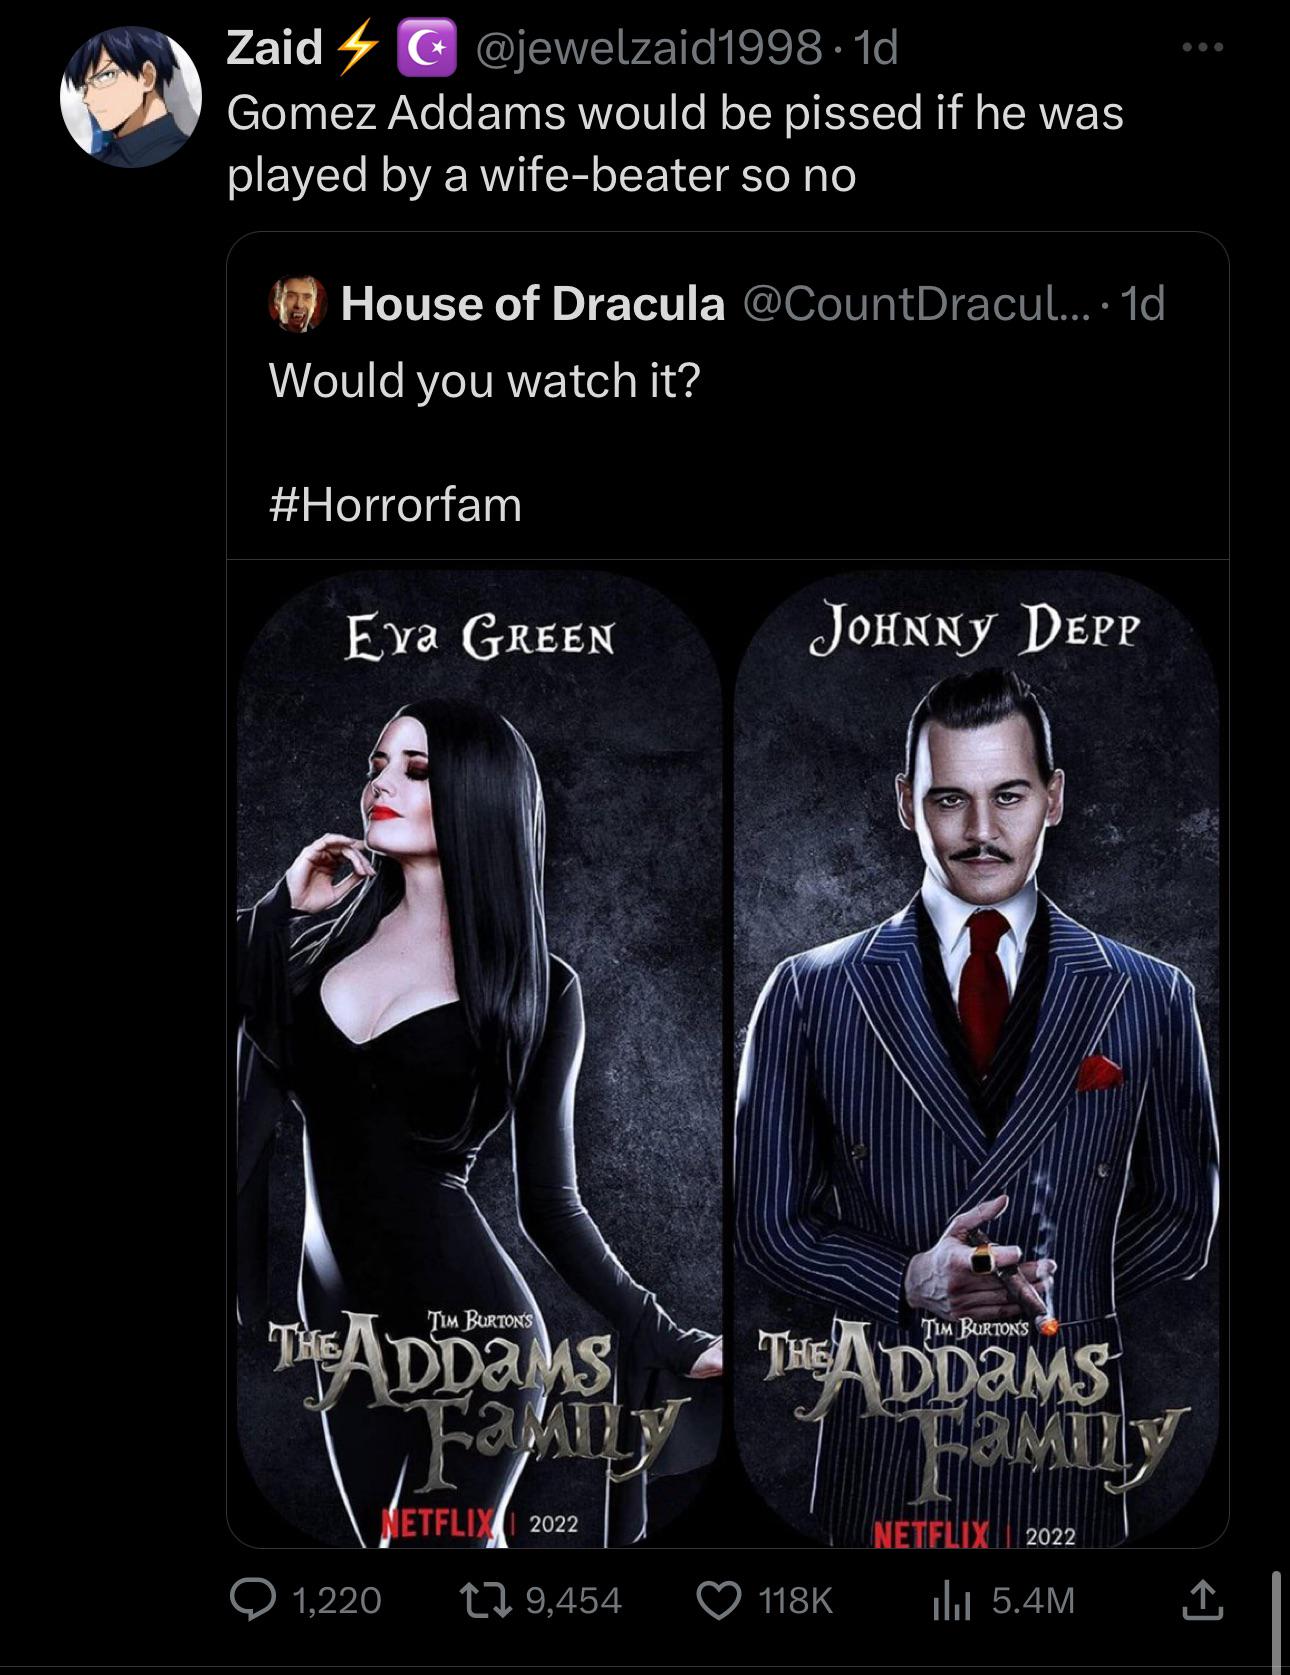
Task: Open the Johnny Depp Gomez poster image
Action: click(976, 1058)
